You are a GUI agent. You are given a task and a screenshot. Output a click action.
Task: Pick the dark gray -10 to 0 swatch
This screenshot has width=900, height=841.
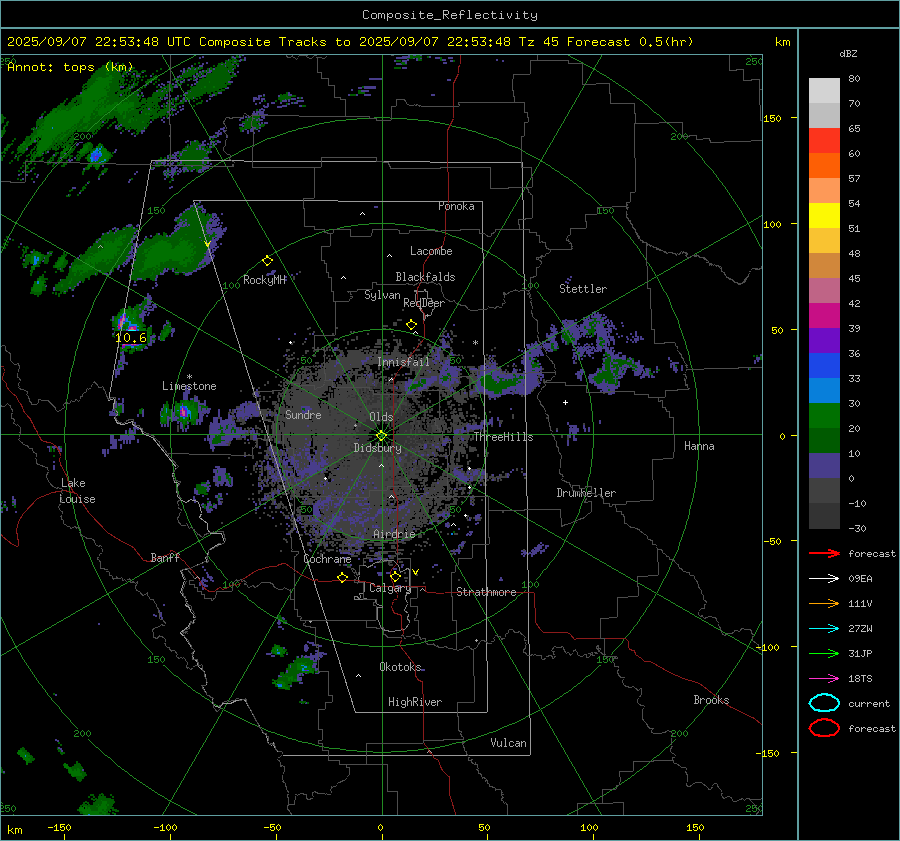824,490
